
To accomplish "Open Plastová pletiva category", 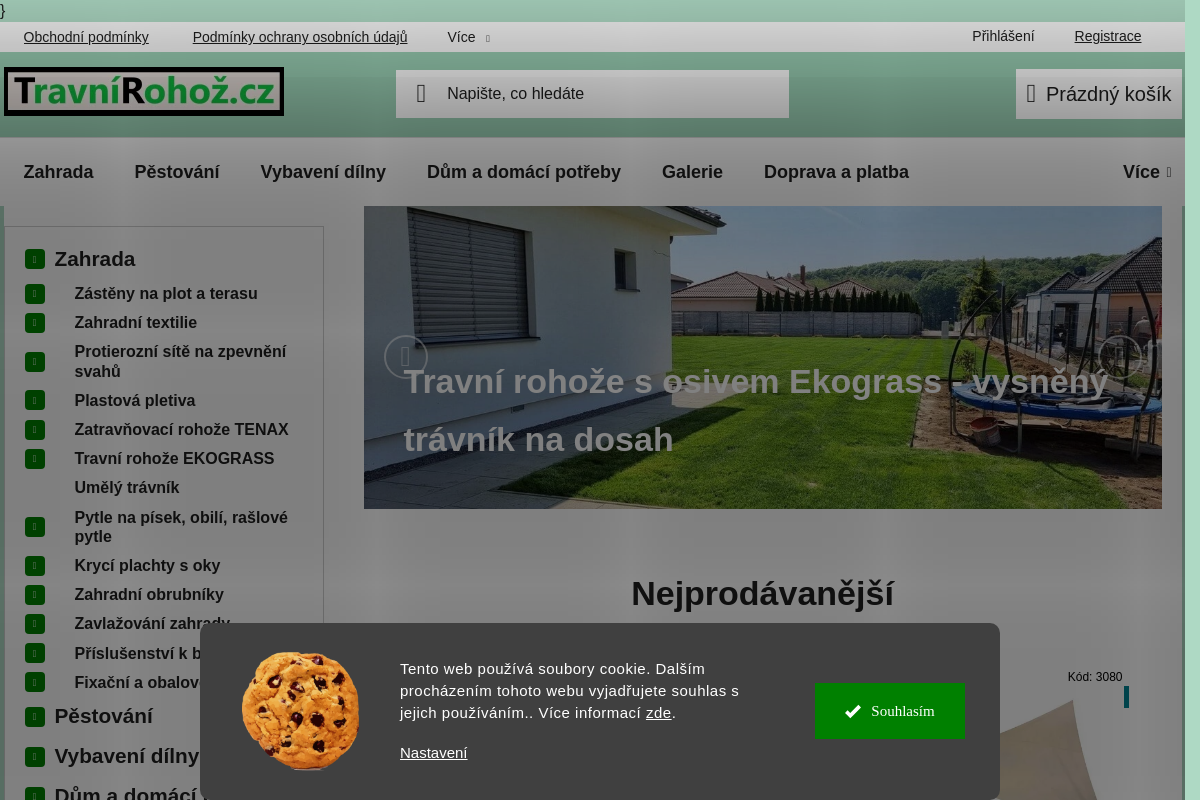I will pyautogui.click(x=135, y=401).
